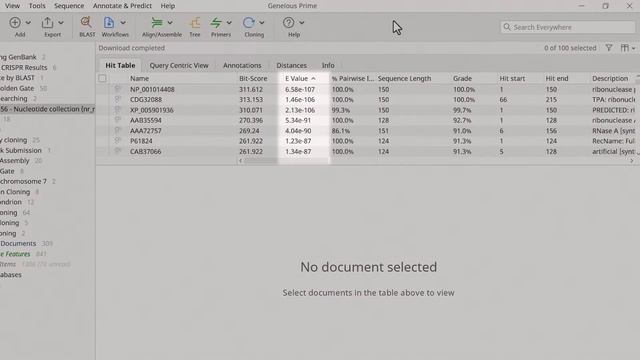Expand the Cloning dropdown arrow
Screen dimensions: 640x360
pos(262,23)
